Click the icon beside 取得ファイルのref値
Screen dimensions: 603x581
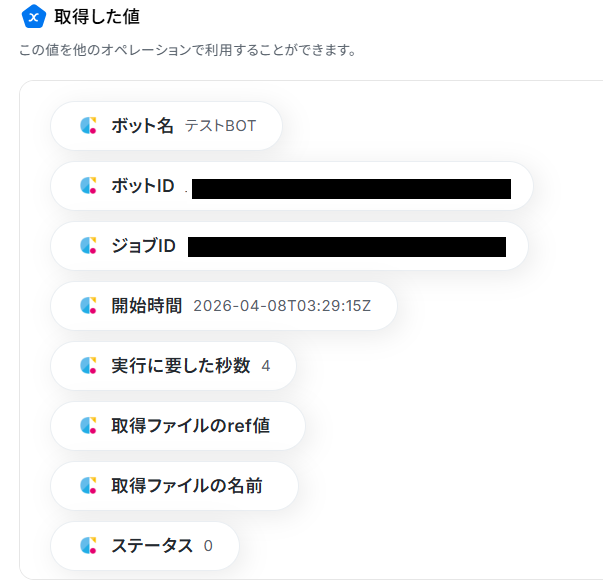point(89,426)
